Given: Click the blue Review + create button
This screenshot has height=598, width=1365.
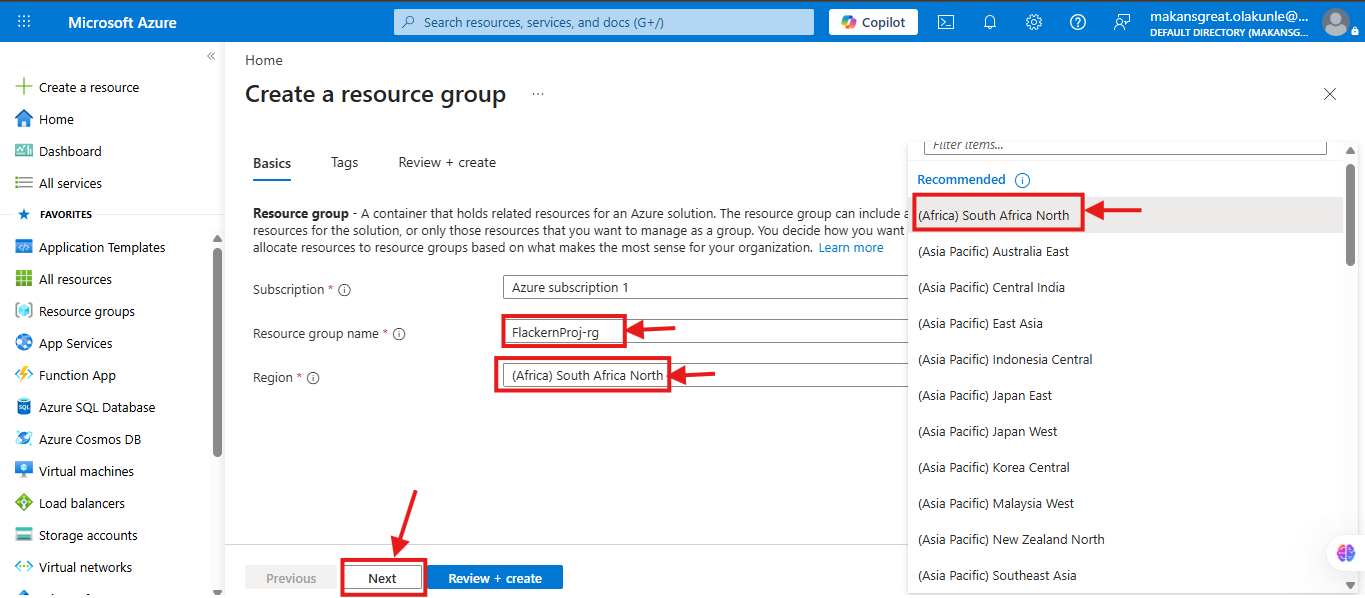Looking at the screenshot, I should [x=495, y=578].
